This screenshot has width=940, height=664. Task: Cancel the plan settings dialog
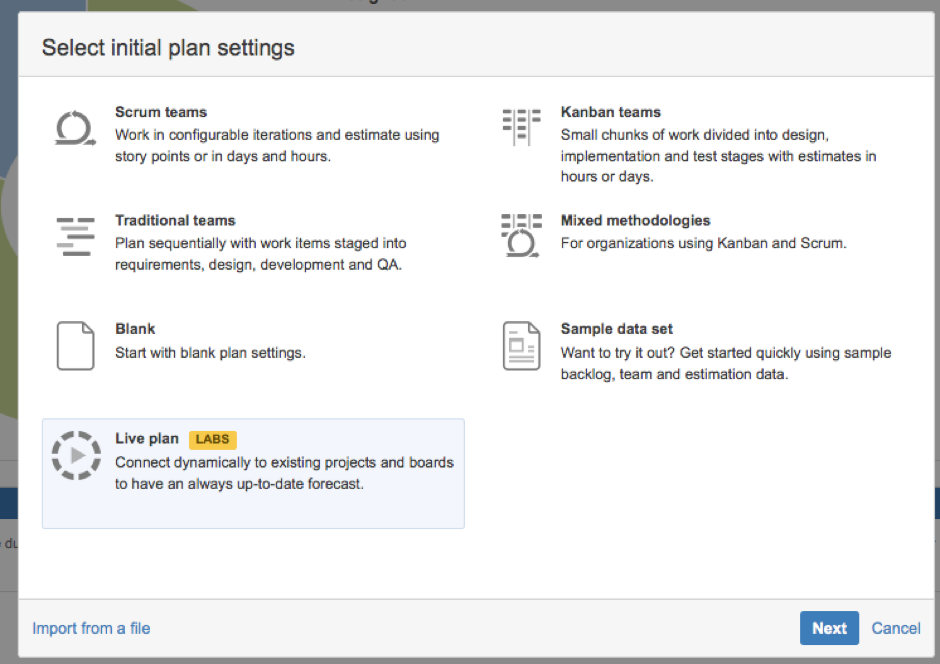pyautogui.click(x=896, y=628)
